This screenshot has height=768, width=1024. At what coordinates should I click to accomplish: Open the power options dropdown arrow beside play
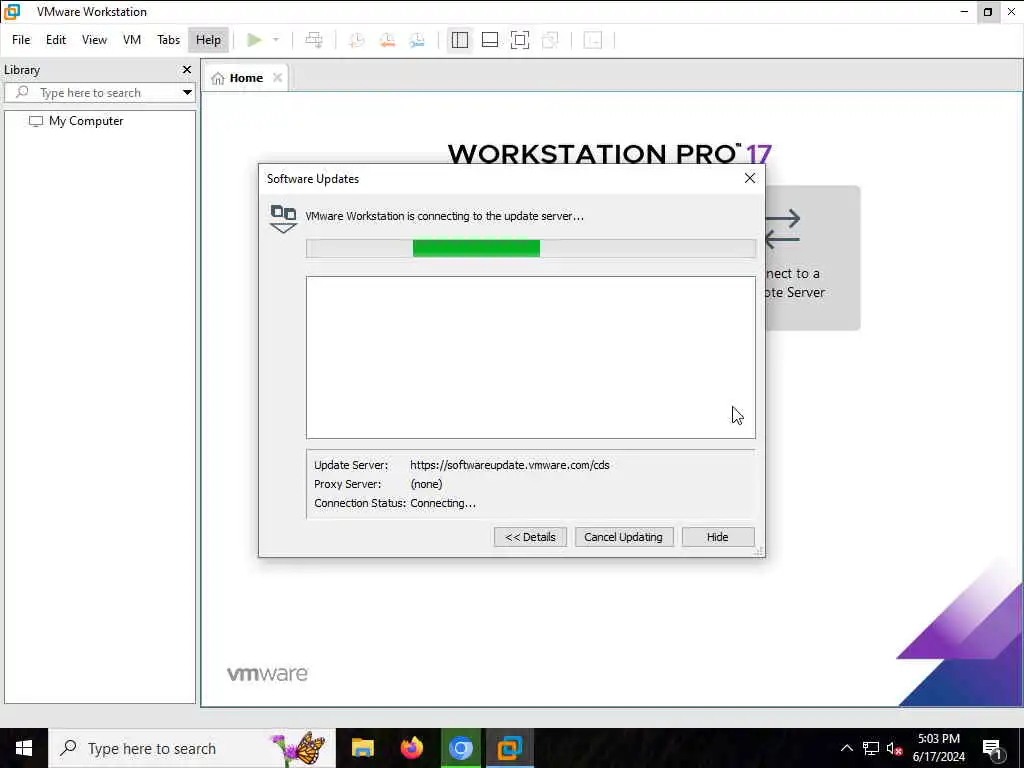[276, 40]
